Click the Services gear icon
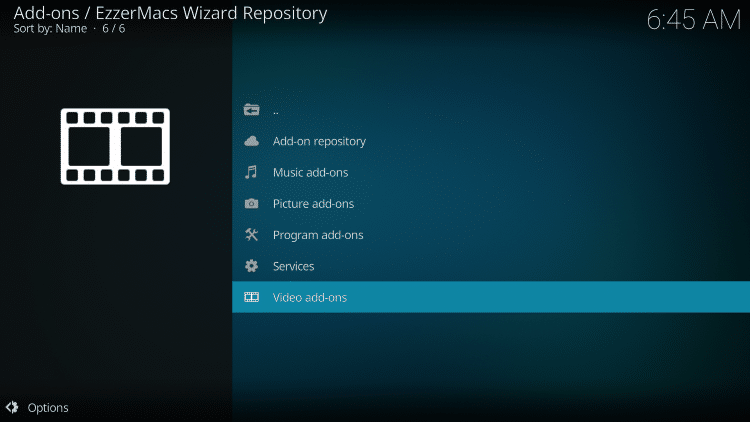750x422 pixels. [x=251, y=266]
